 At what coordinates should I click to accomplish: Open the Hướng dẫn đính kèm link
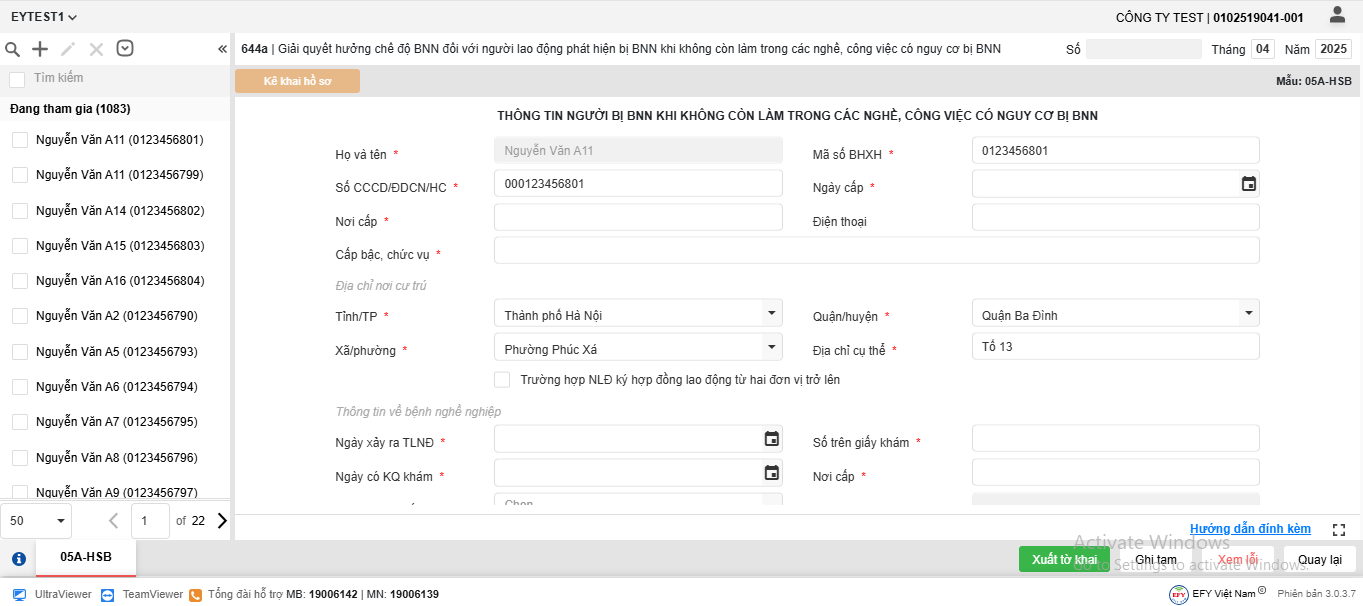(1250, 529)
